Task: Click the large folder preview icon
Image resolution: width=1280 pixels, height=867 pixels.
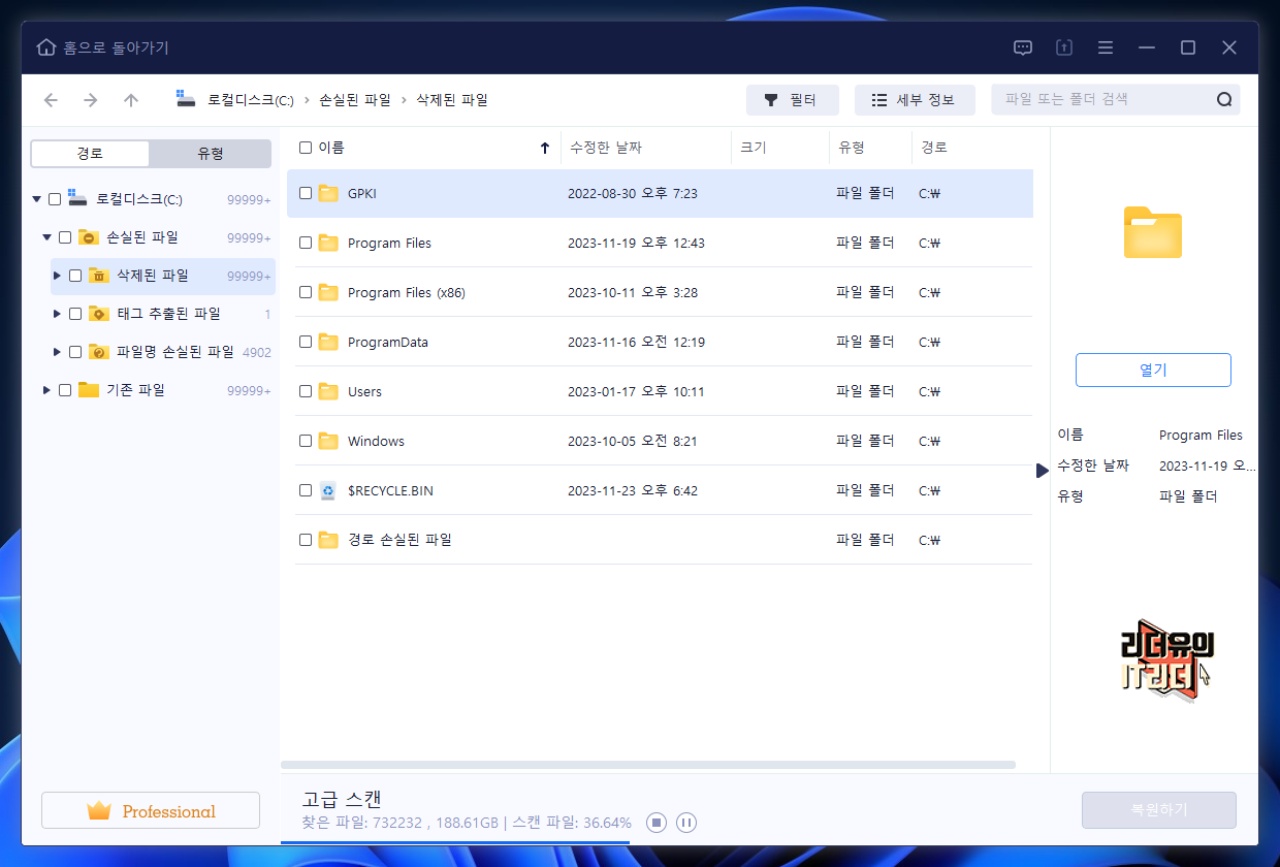Action: (1153, 233)
